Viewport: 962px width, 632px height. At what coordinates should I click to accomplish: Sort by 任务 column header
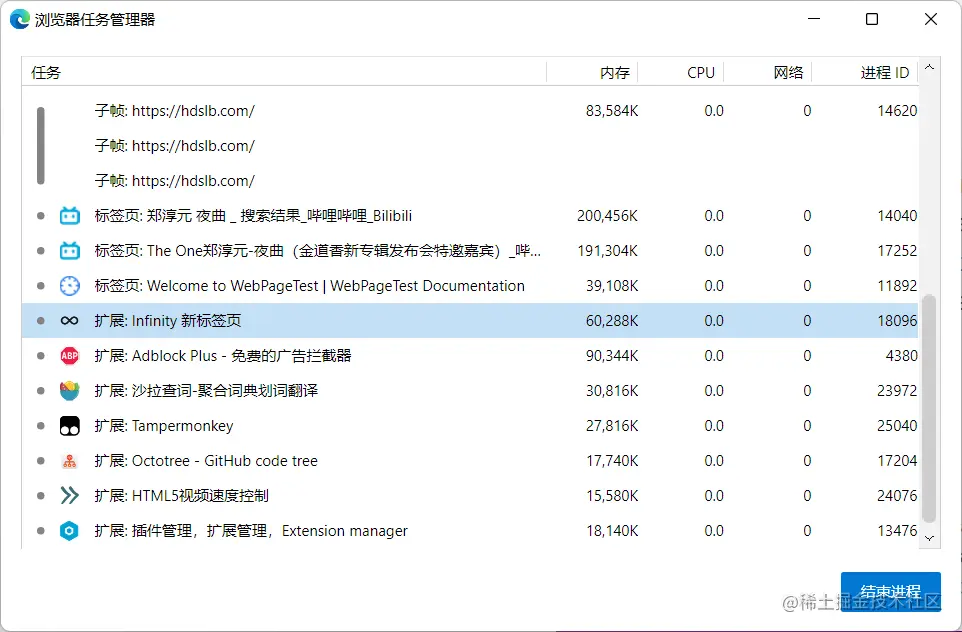(x=284, y=72)
